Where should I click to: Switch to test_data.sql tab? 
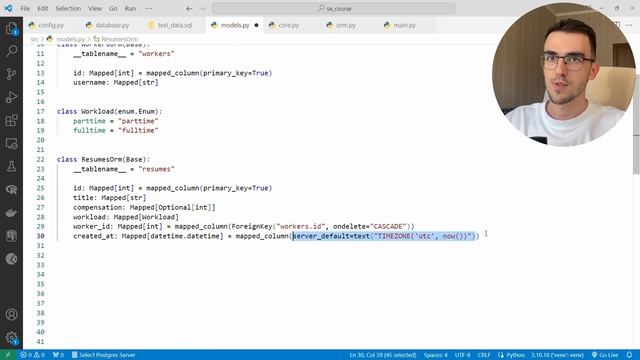click(x=174, y=25)
